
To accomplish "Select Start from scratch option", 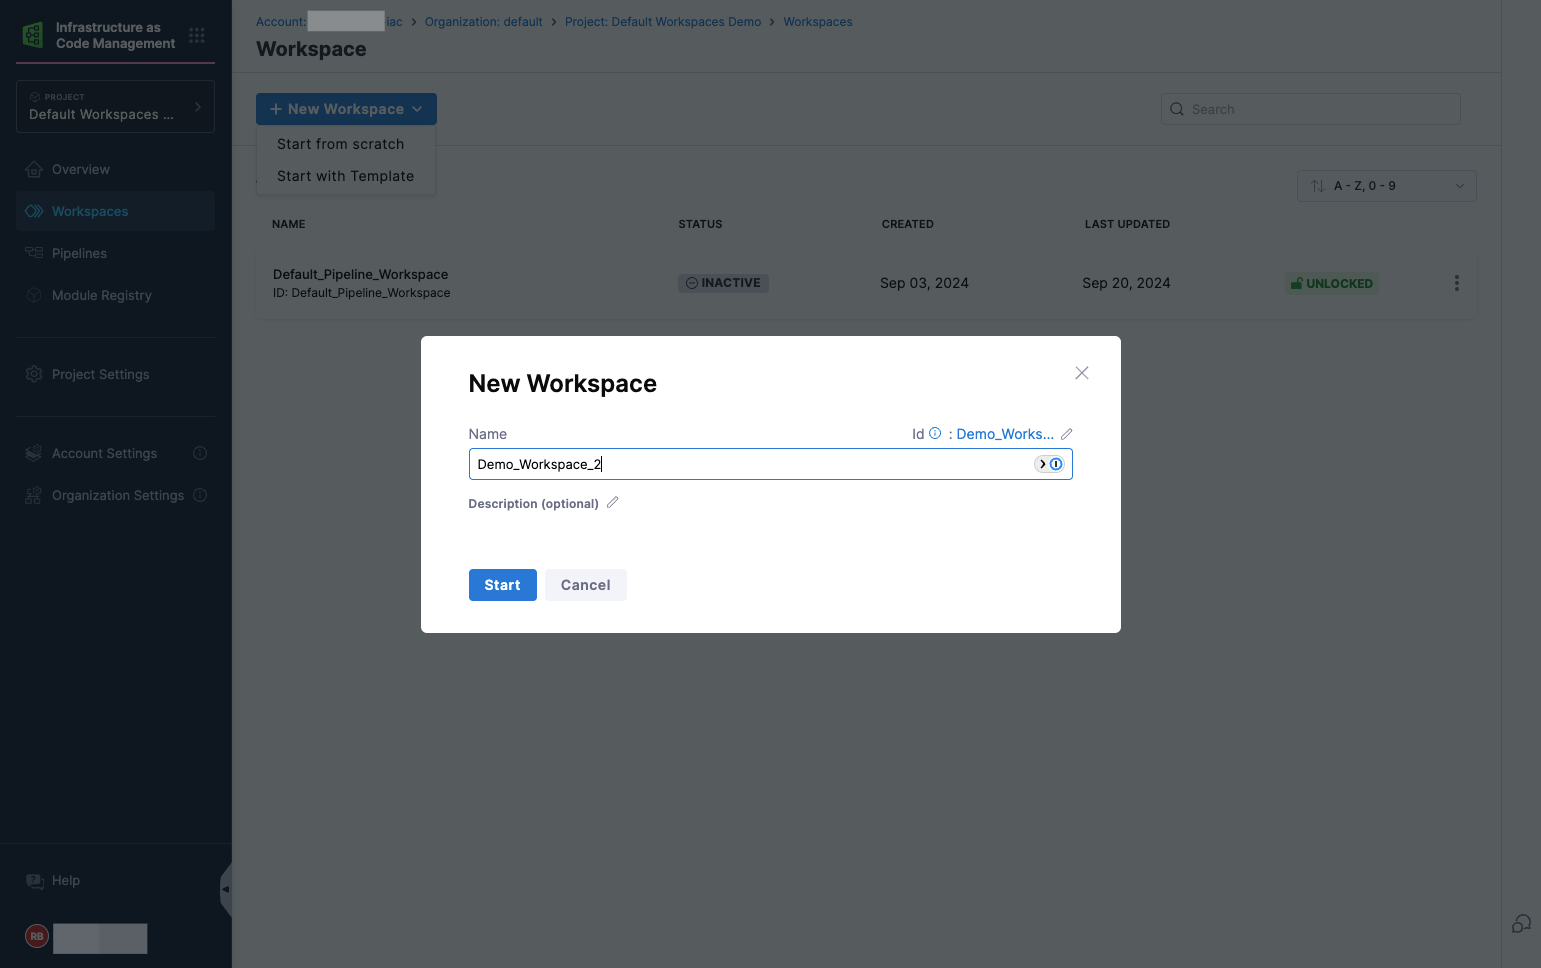I will [341, 144].
